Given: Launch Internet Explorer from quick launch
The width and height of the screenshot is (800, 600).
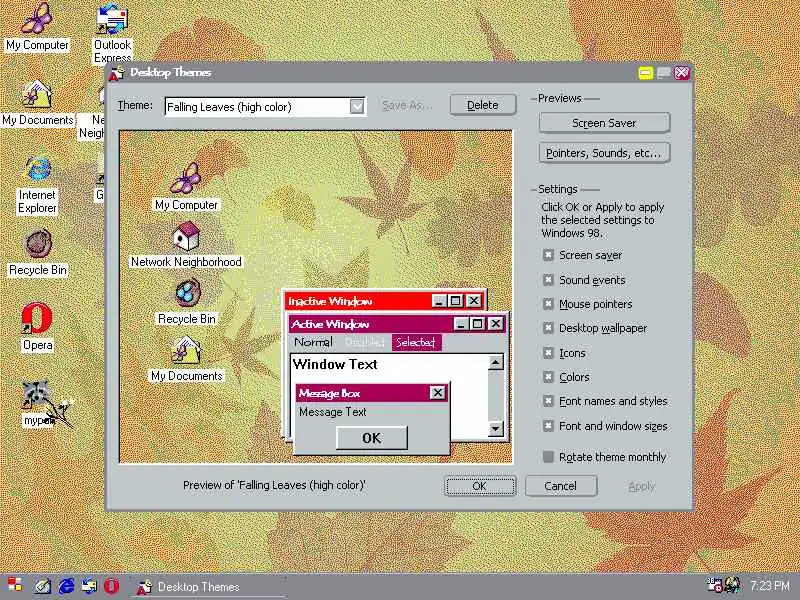Looking at the screenshot, I should (x=66, y=586).
